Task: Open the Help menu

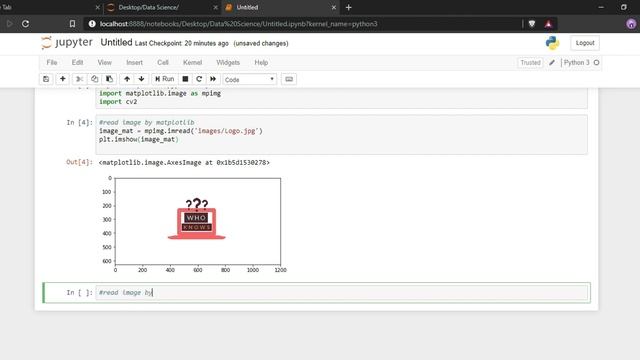Action: tap(261, 62)
